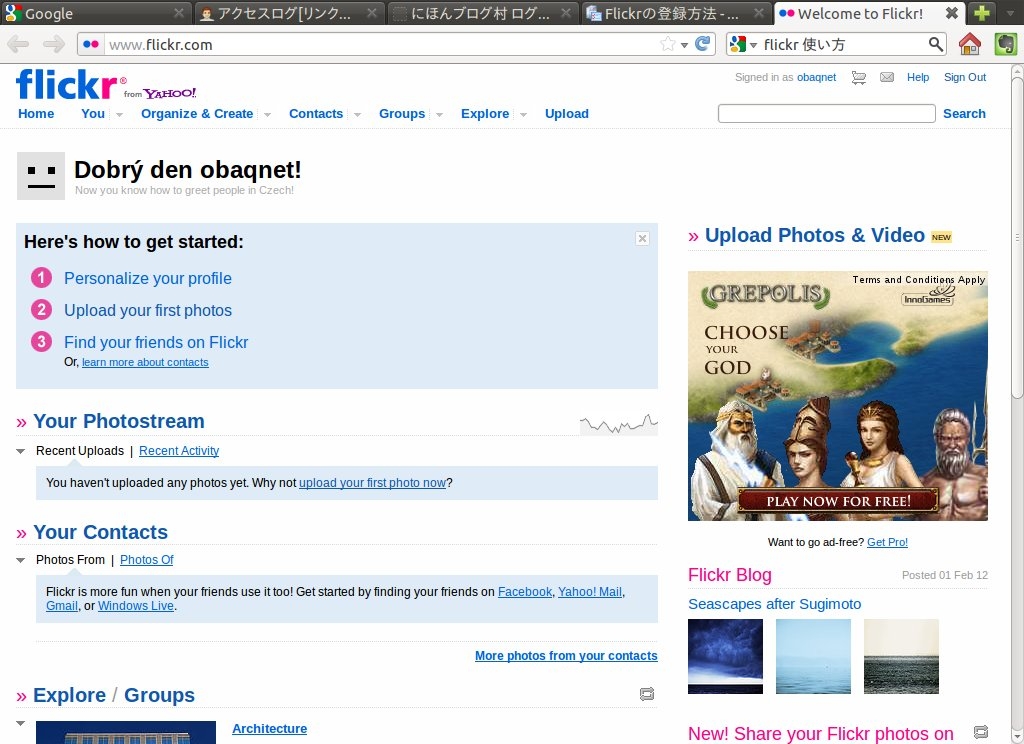1024x744 pixels.
Task: Switch to the アクセスログ tab
Action: (287, 13)
